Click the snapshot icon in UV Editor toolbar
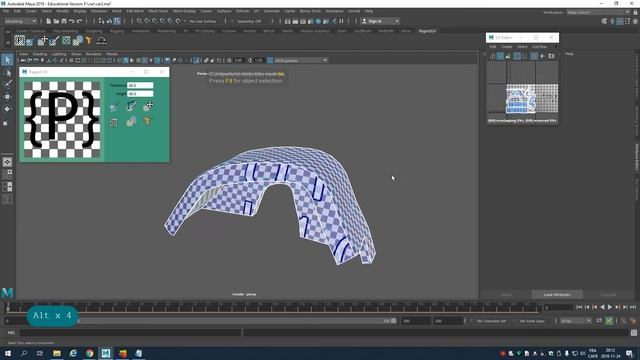The width and height of the screenshot is (640, 360). coord(551,56)
